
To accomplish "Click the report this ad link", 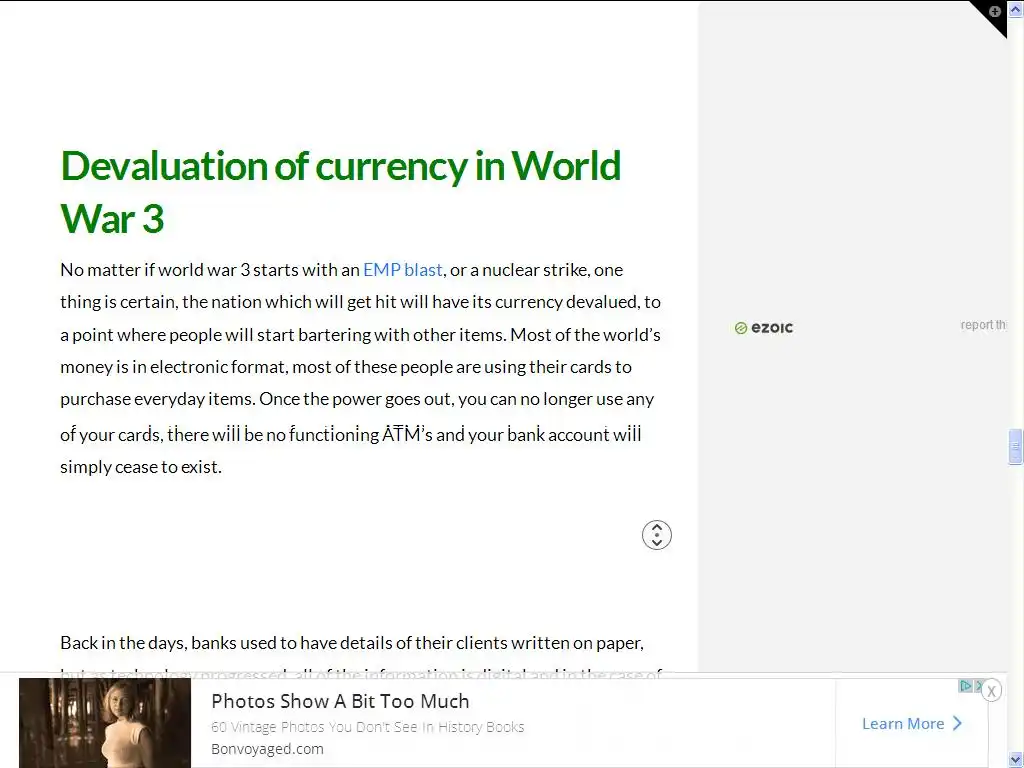I will coord(983,325).
